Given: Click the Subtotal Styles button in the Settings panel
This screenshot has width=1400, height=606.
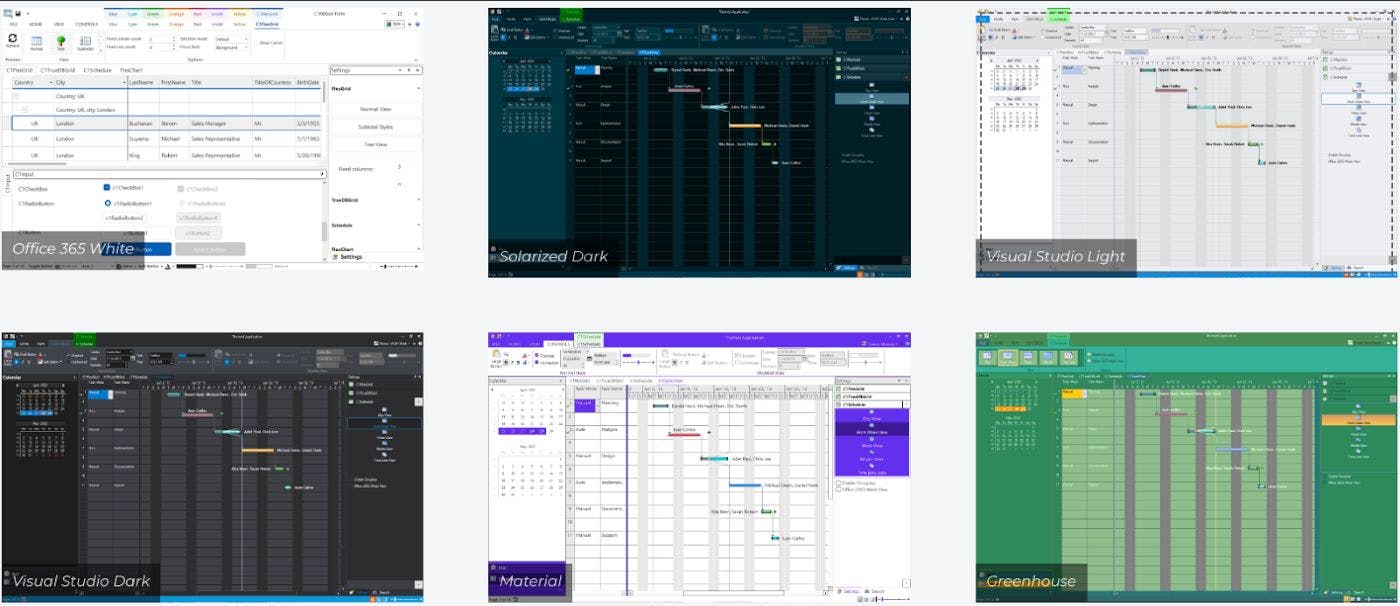Looking at the screenshot, I should pyautogui.click(x=376, y=126).
